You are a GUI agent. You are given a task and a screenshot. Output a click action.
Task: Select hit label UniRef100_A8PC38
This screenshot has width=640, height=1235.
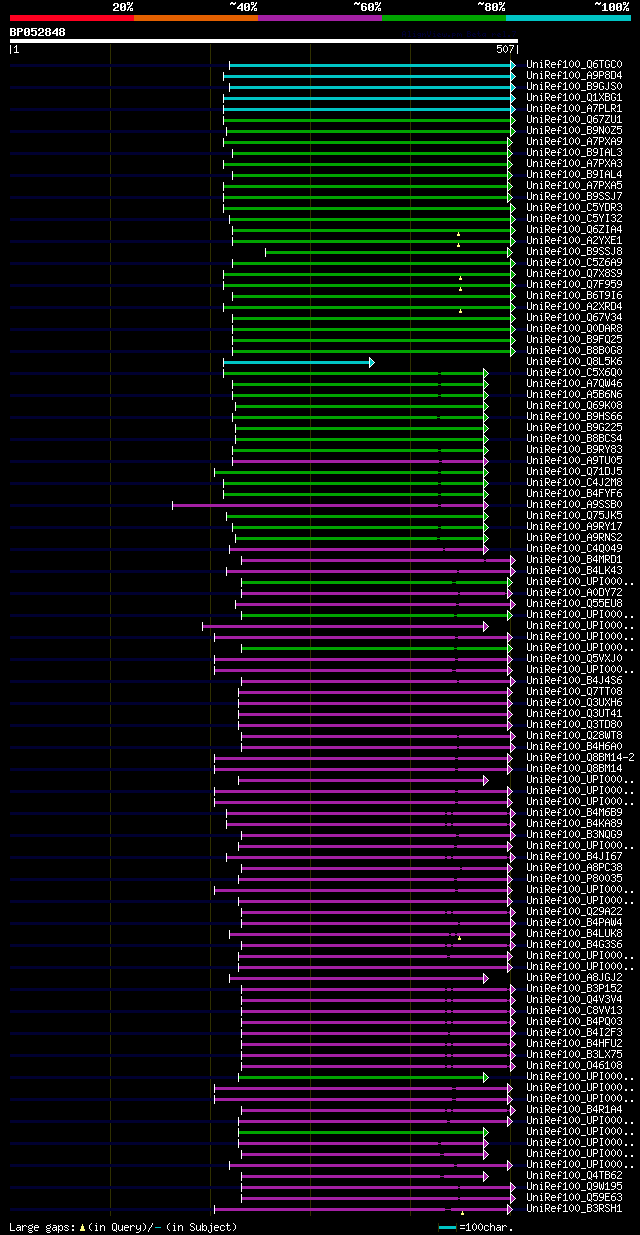click(x=574, y=867)
